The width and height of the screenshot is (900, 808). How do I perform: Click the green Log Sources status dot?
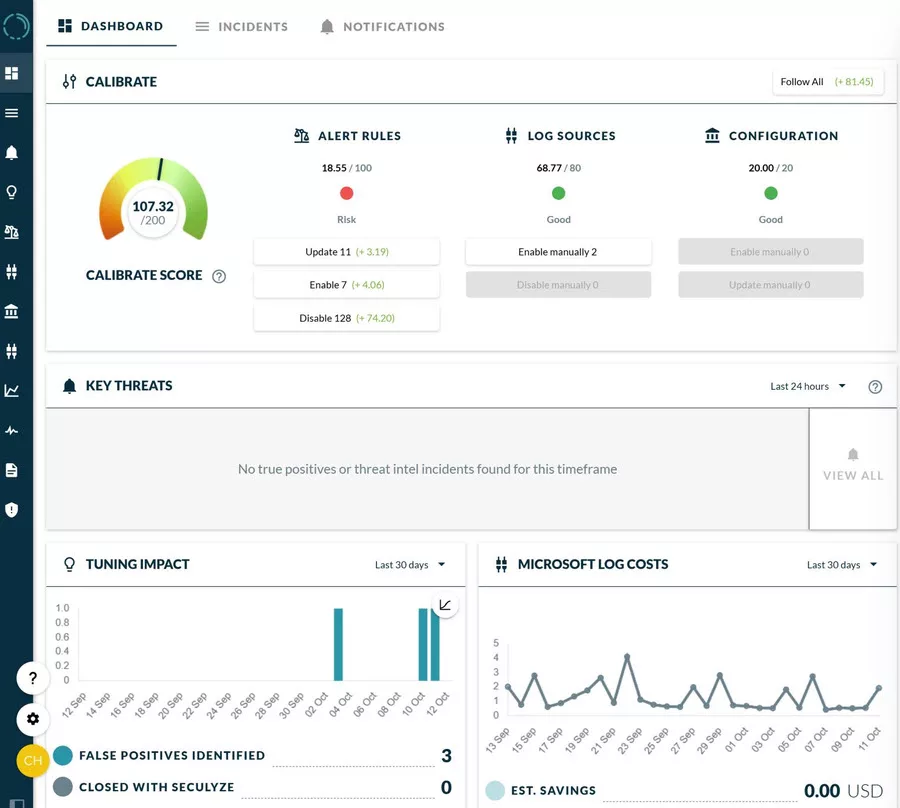[558, 193]
